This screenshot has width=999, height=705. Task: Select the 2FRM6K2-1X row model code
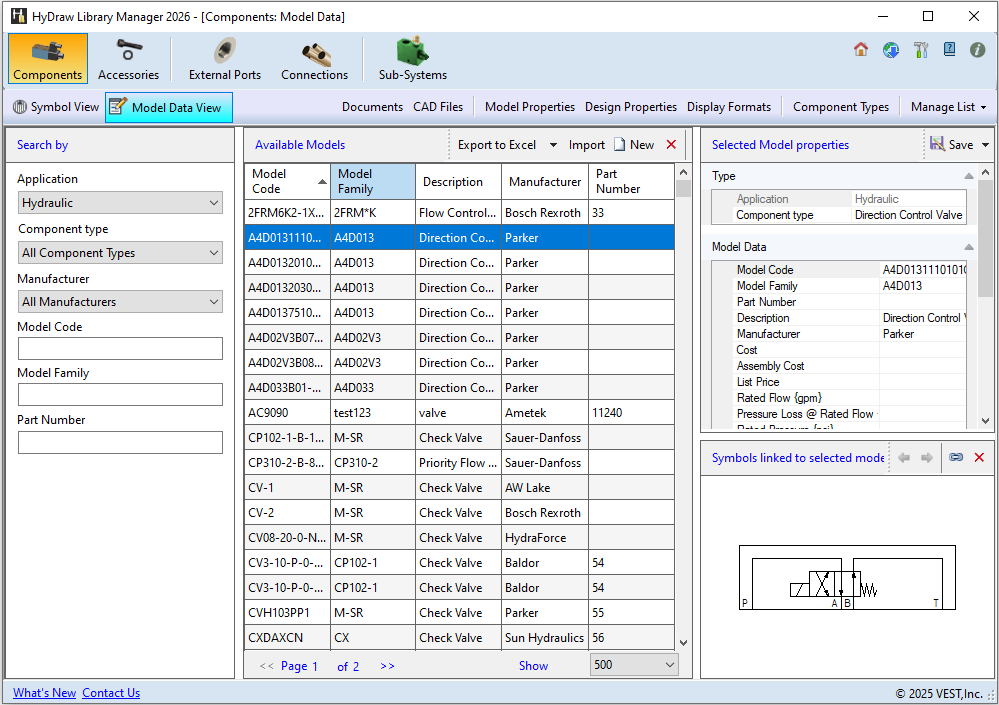[x=287, y=213]
